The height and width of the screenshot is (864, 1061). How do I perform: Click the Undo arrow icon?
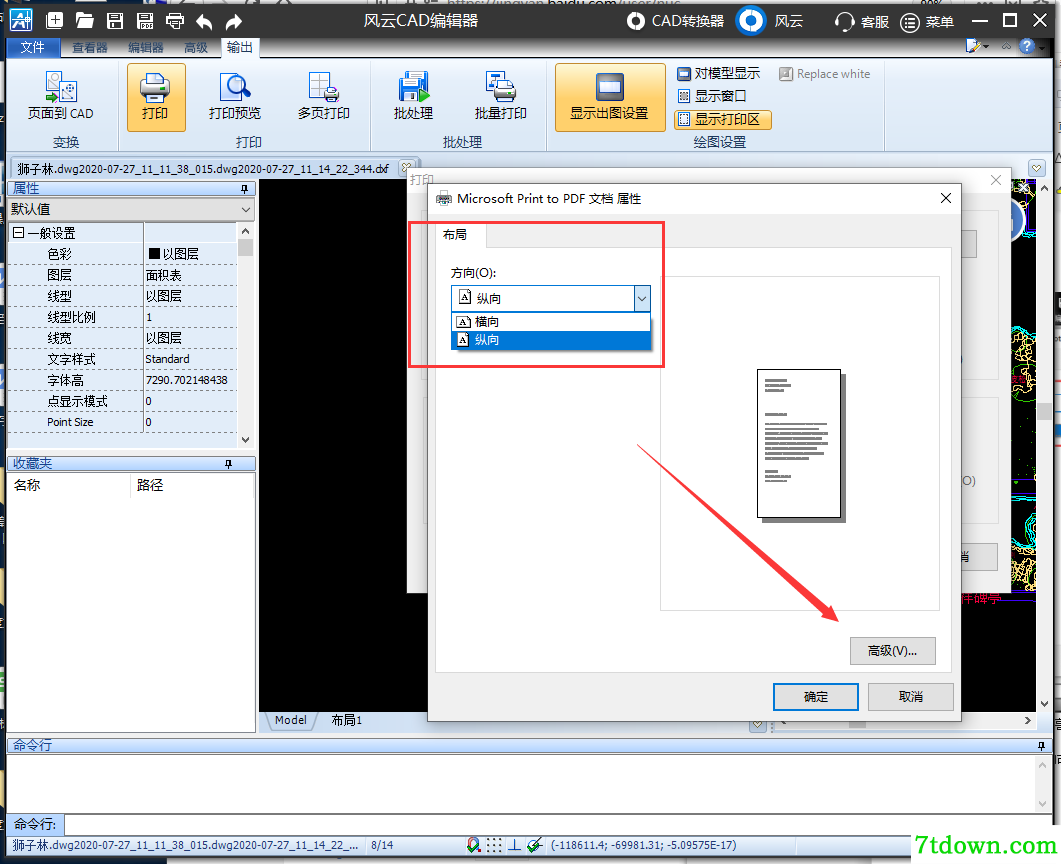204,22
